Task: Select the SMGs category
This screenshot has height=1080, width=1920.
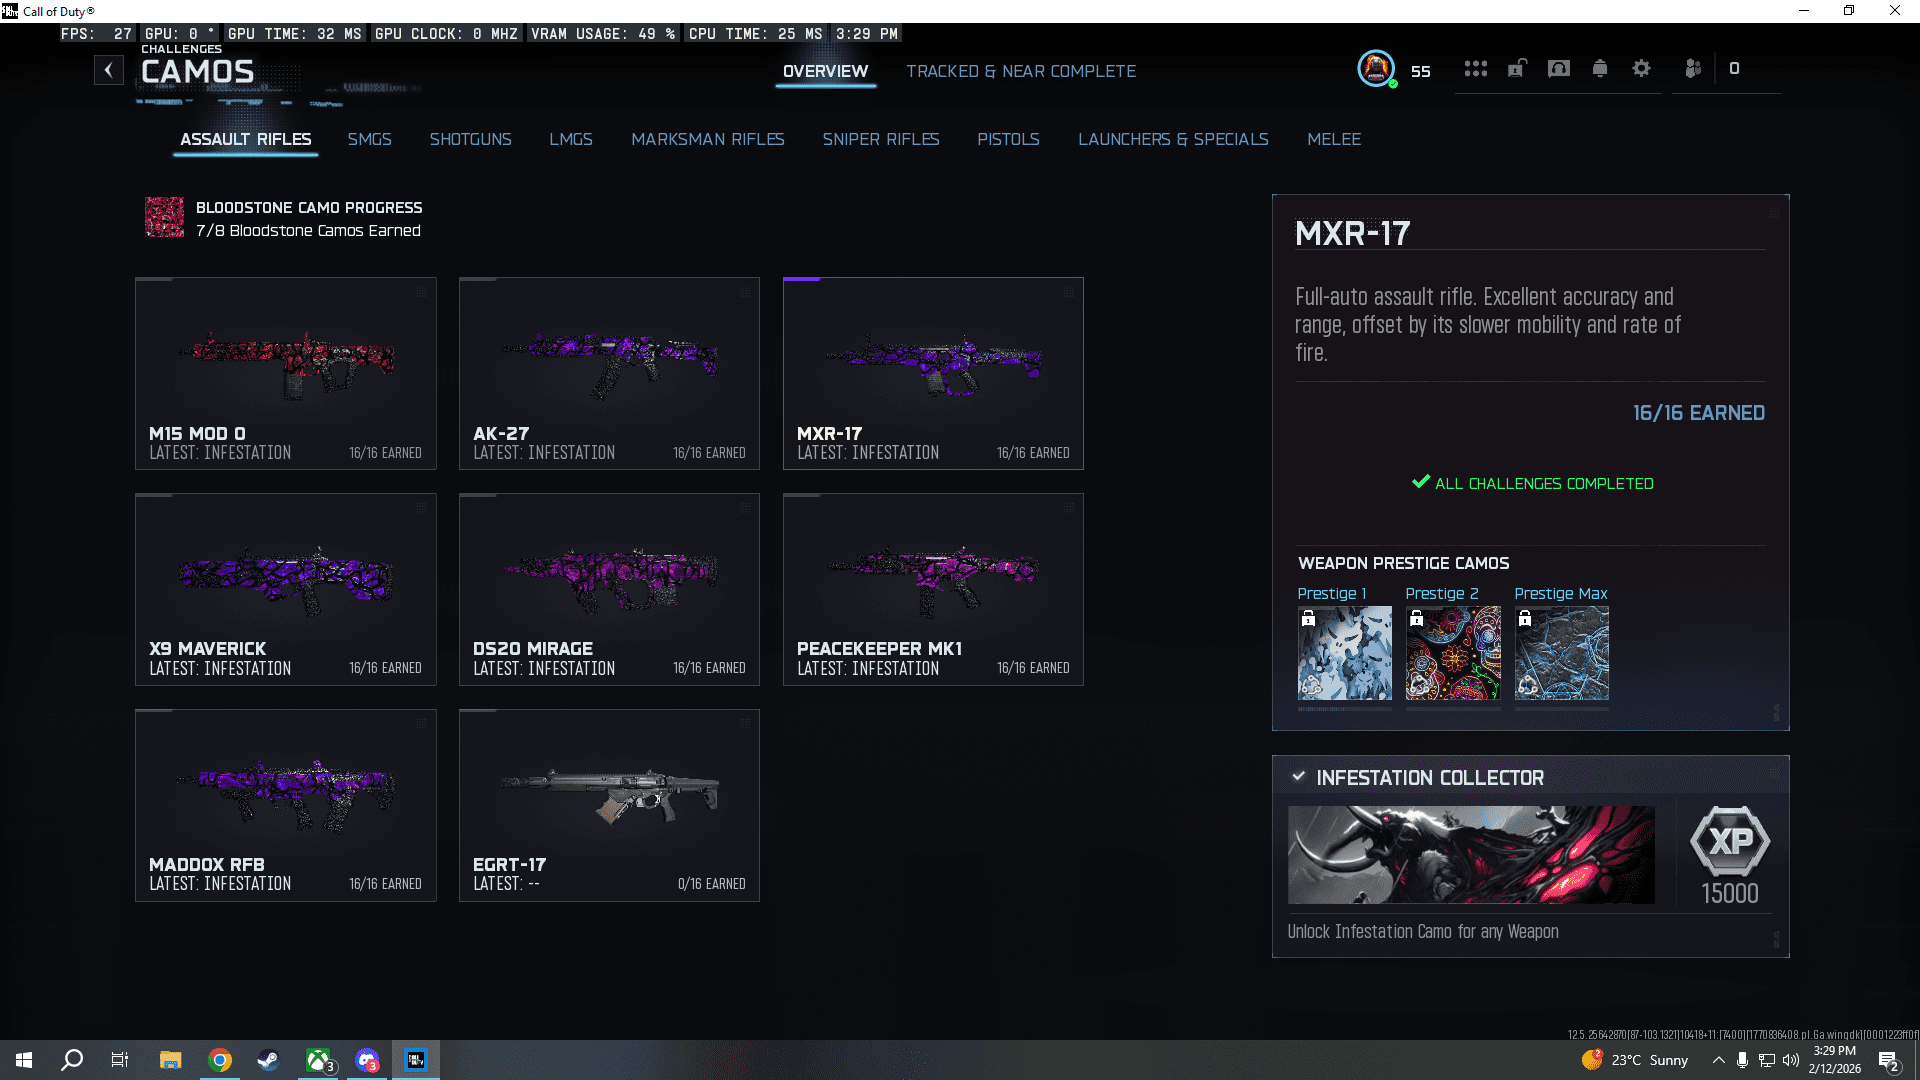Action: 370,139
